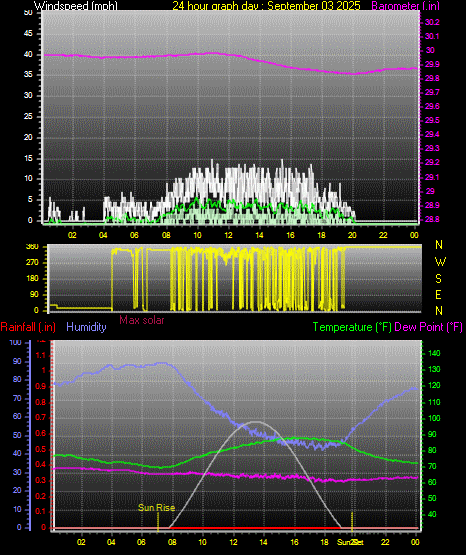Screen dimensions: 466x555
Task: Select the 1.1 value on rainfall axis
Action: [41, 355]
